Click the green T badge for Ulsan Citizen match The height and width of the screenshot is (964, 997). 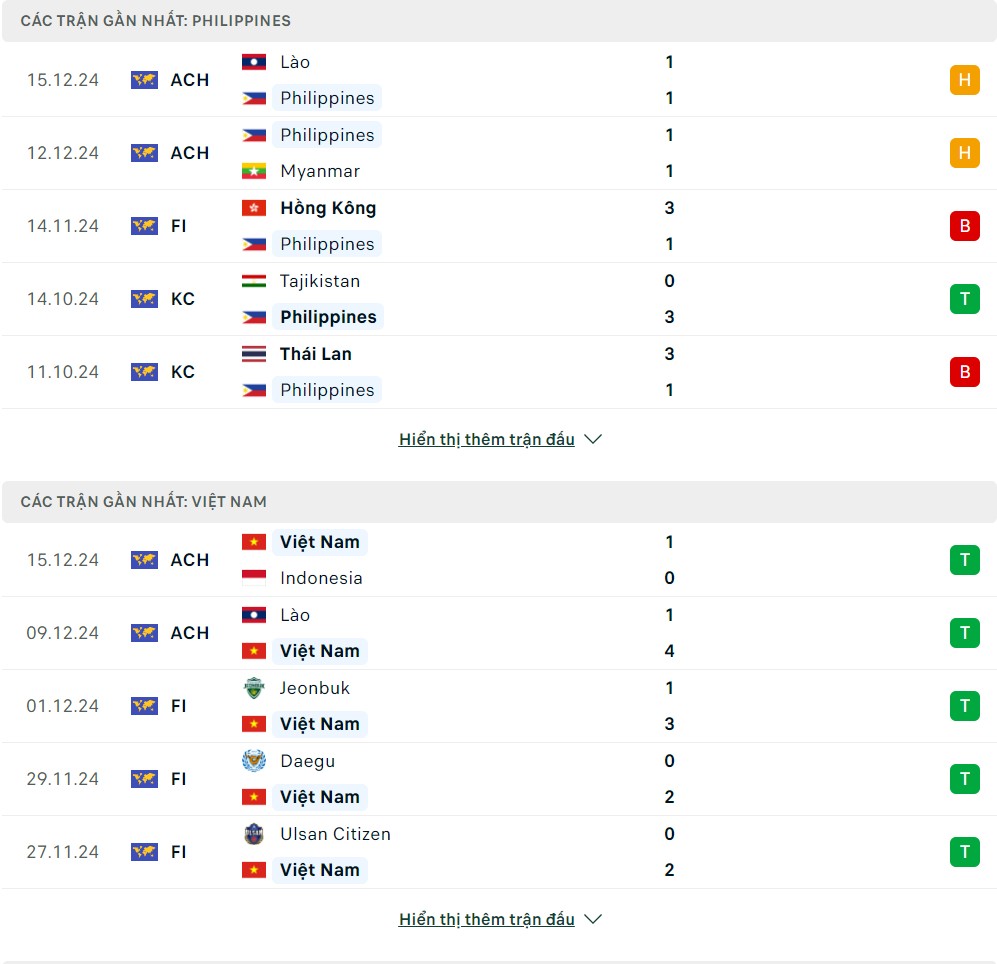(964, 852)
